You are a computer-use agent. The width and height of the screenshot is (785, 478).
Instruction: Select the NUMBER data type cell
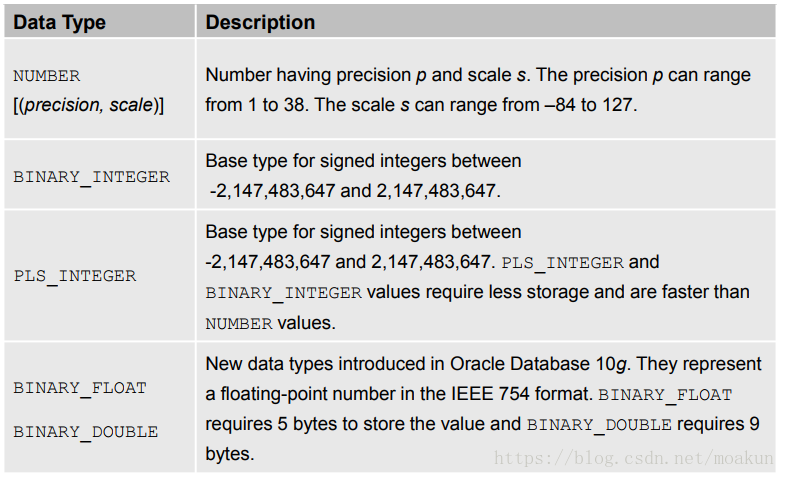pyautogui.click(x=47, y=76)
